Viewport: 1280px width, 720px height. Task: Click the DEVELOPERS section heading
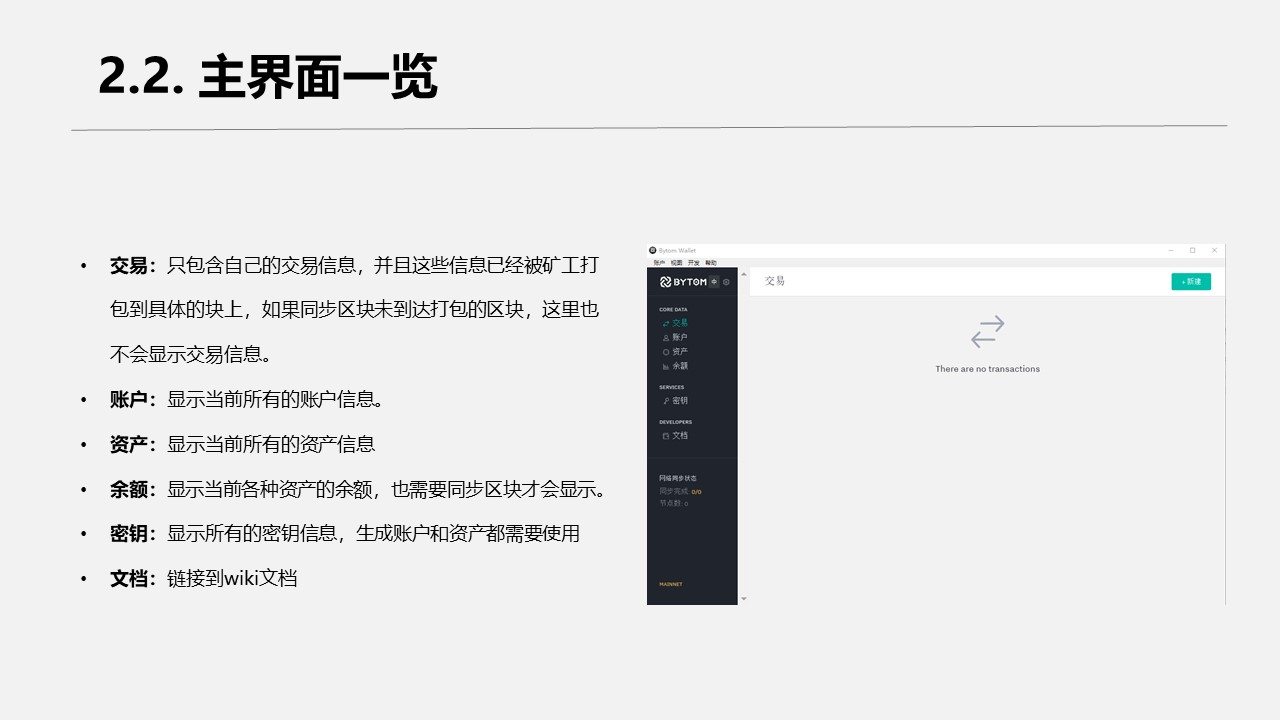click(x=676, y=422)
